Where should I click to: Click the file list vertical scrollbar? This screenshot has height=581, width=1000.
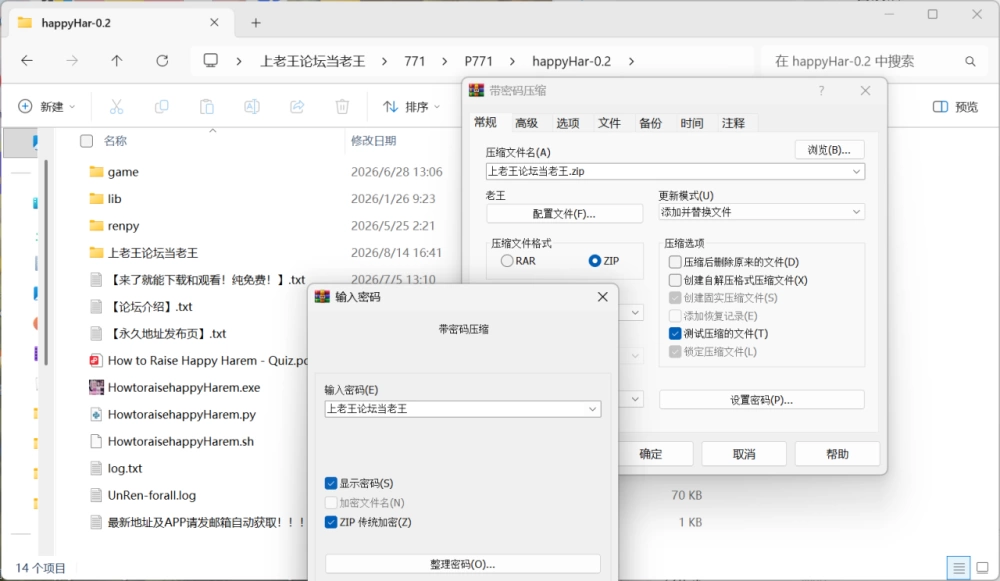pos(46,263)
